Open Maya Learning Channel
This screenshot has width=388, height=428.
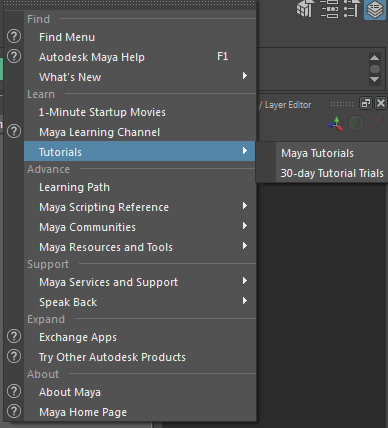coord(140,132)
